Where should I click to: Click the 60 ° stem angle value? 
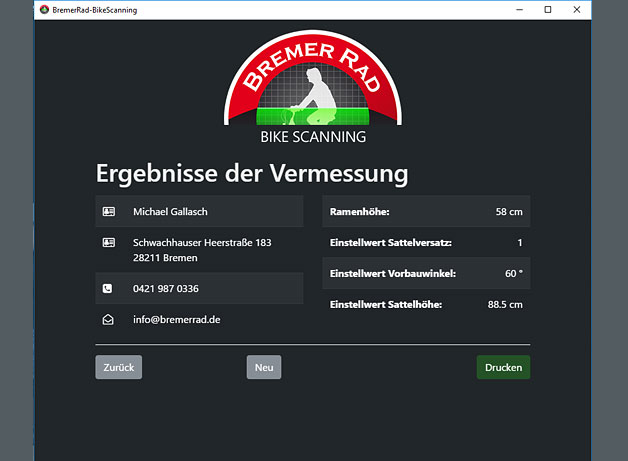pyautogui.click(x=514, y=274)
